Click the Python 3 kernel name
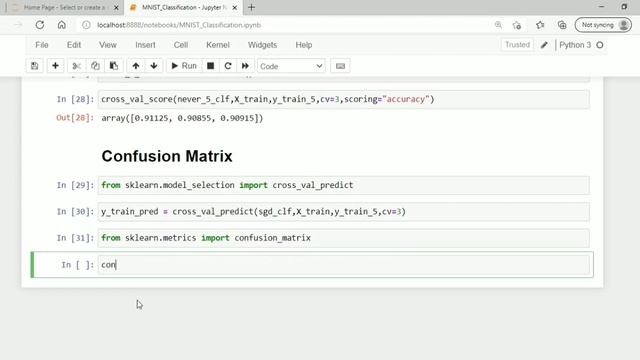The image size is (640, 360). (575, 45)
